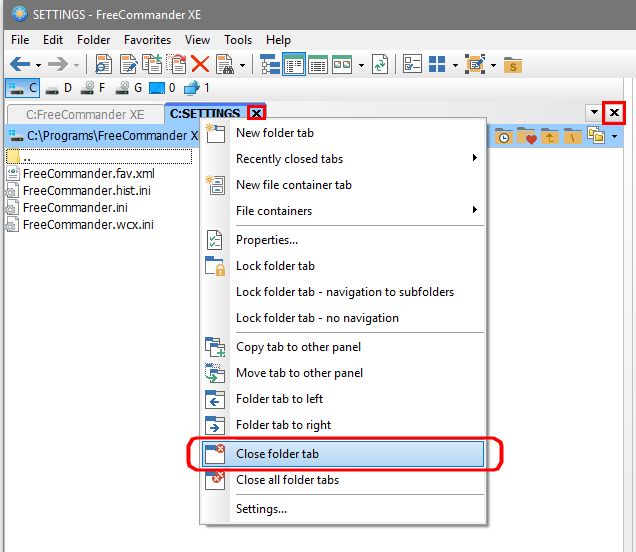The width and height of the screenshot is (636, 552).
Task: Open the Forward history dropdown arrow
Action: point(76,65)
